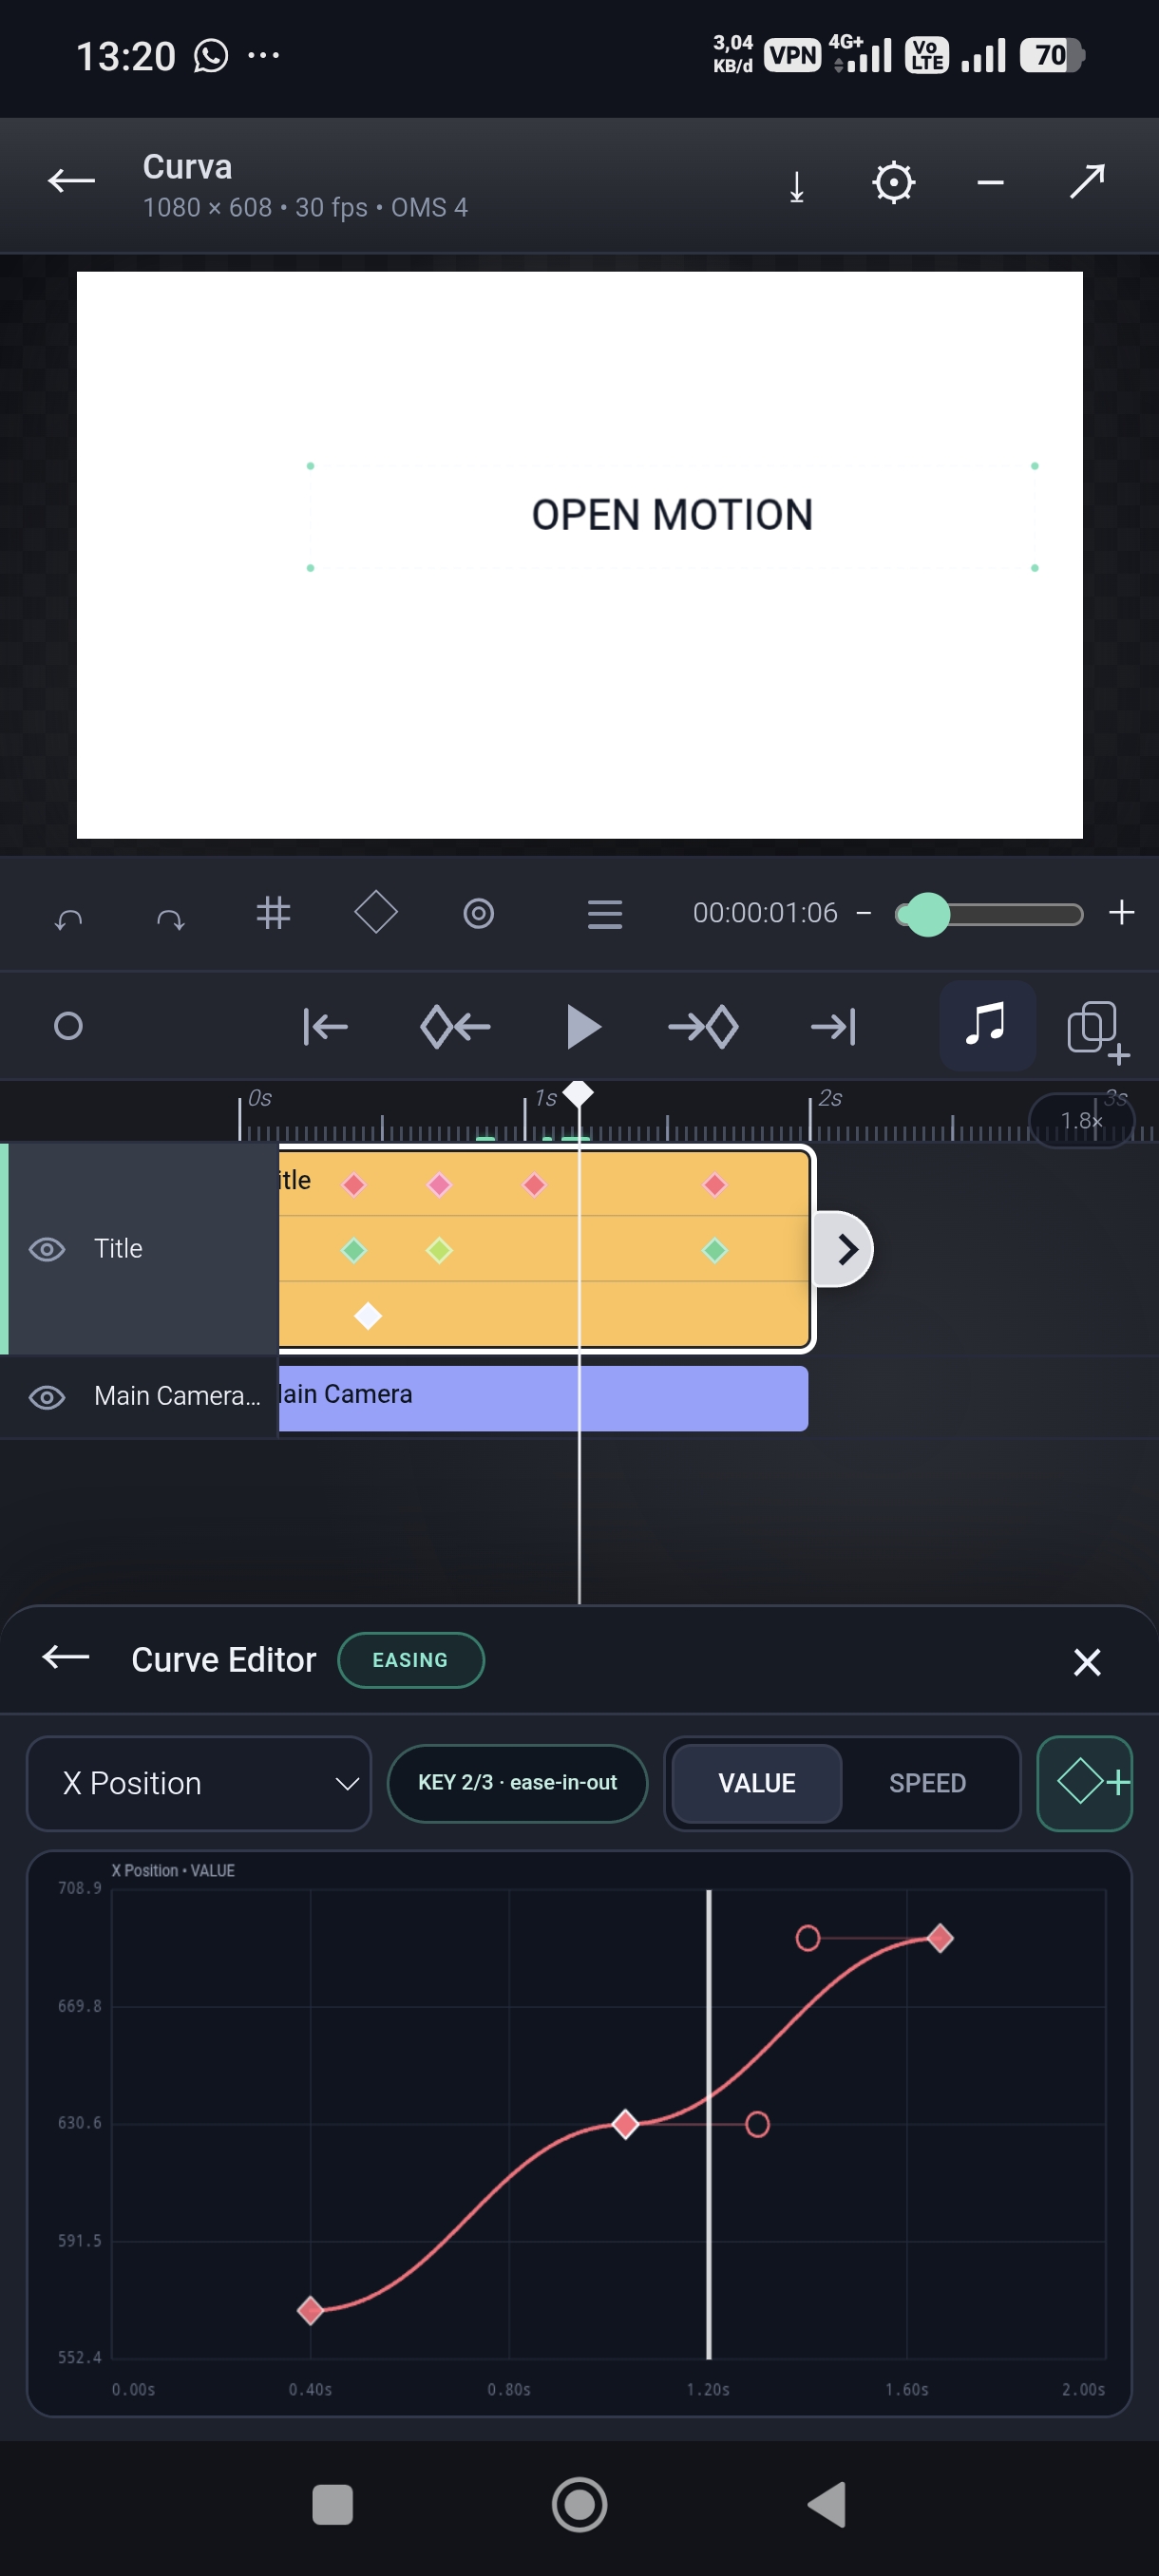Add keyframe with diamond plus button
Screen dimensions: 1159x2576
click(1085, 1783)
